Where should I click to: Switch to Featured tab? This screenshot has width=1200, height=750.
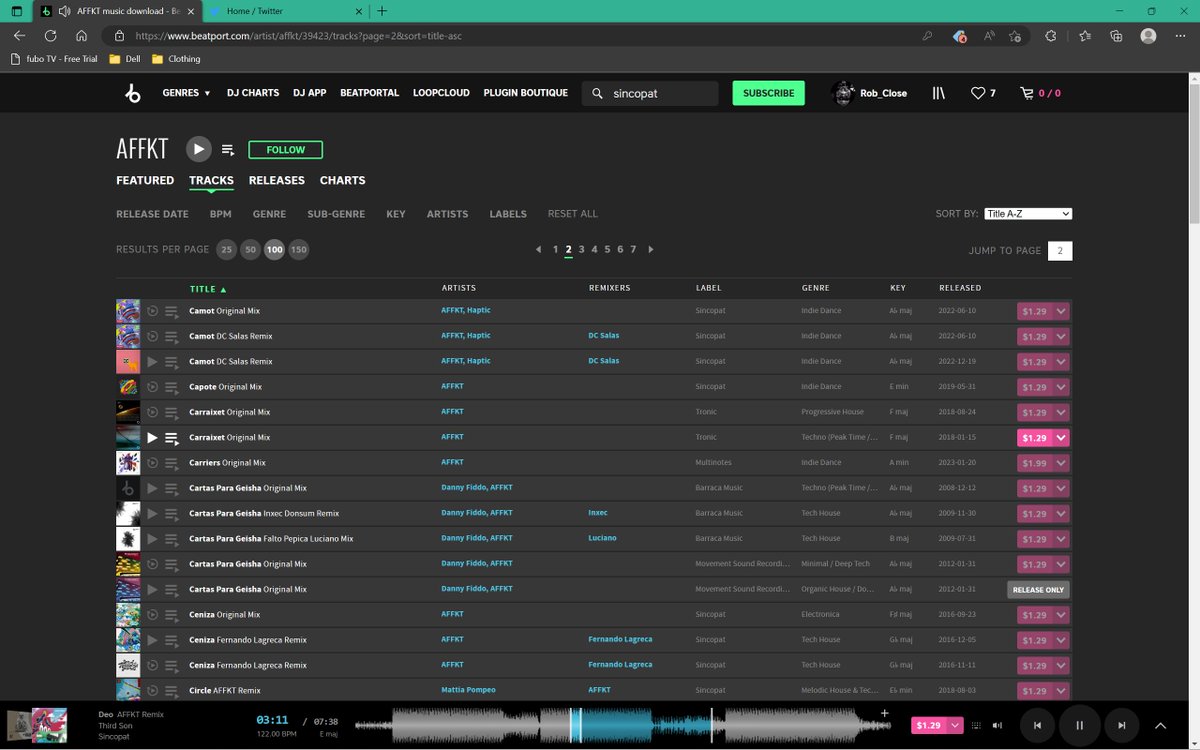[x=145, y=181]
